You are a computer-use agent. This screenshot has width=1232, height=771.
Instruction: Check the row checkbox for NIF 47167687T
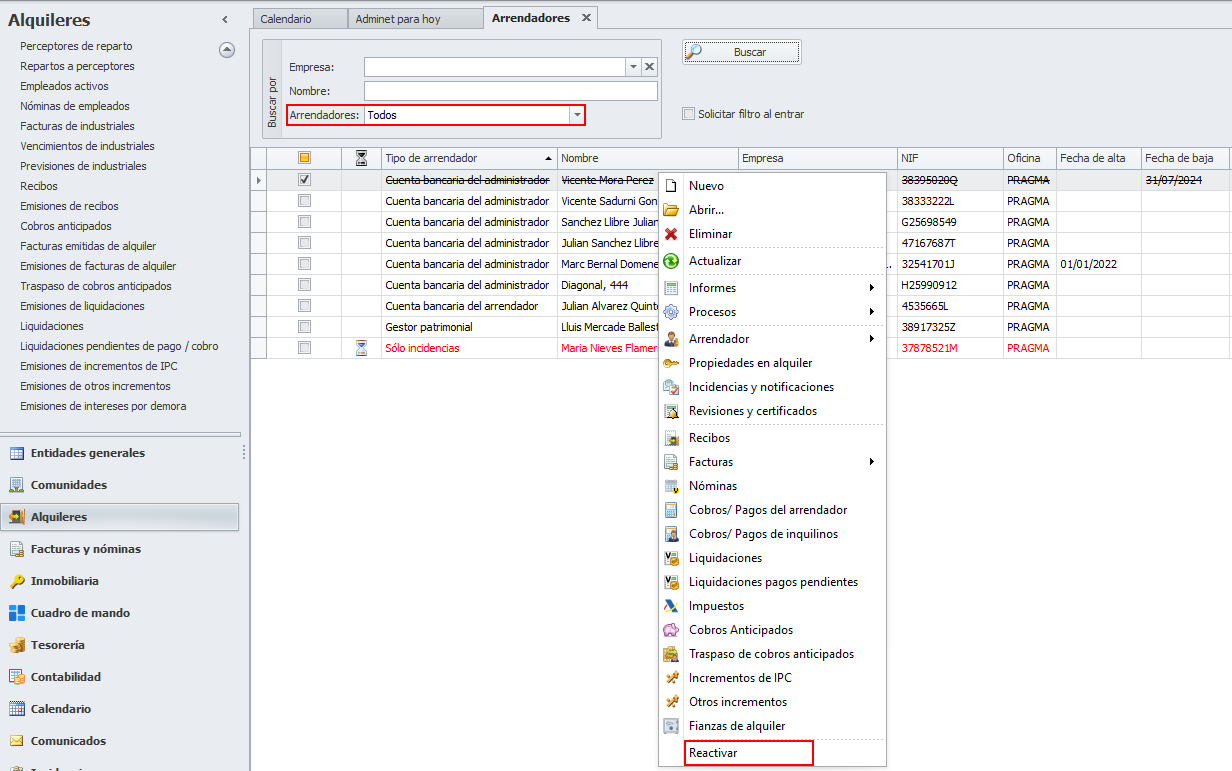(x=304, y=243)
